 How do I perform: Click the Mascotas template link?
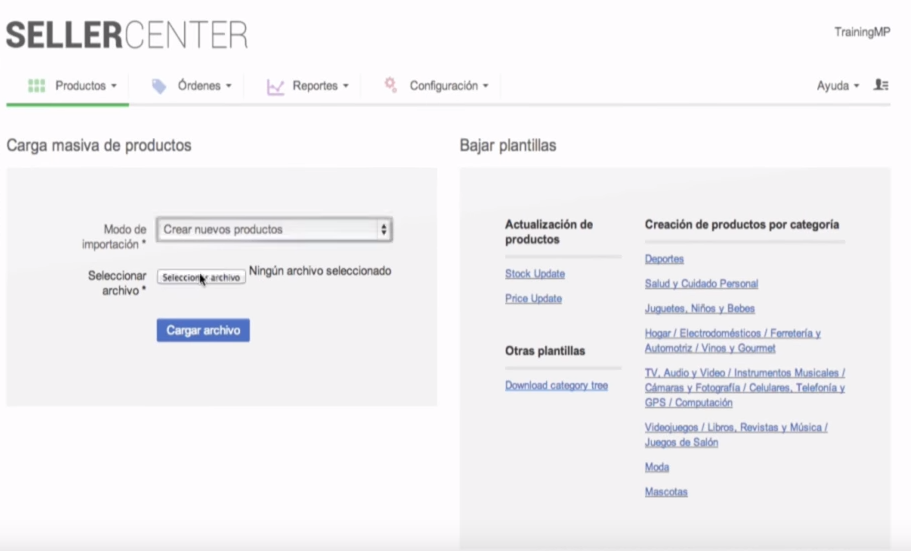[666, 492]
